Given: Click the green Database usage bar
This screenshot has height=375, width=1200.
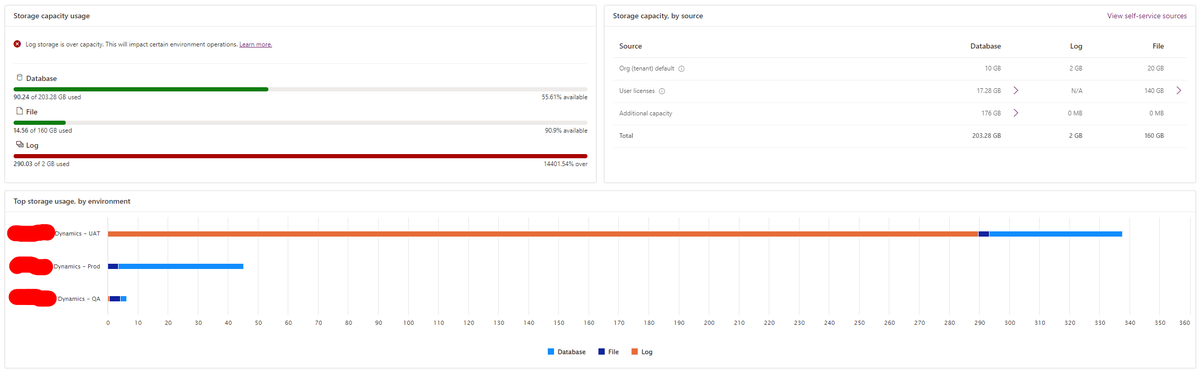Looking at the screenshot, I should (141, 89).
